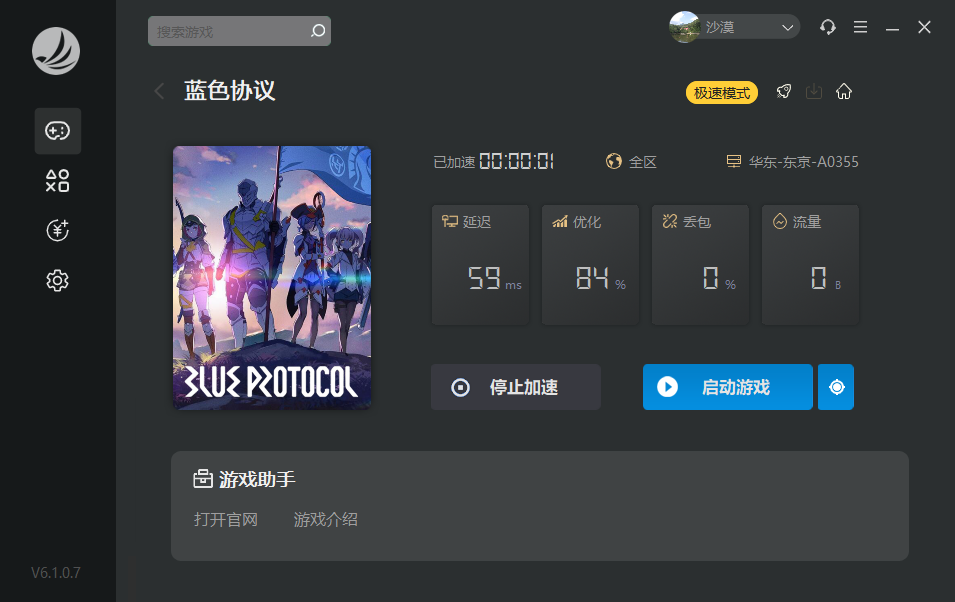Click the server icon beside 华东-东京
The height and width of the screenshot is (602, 955).
click(734, 161)
